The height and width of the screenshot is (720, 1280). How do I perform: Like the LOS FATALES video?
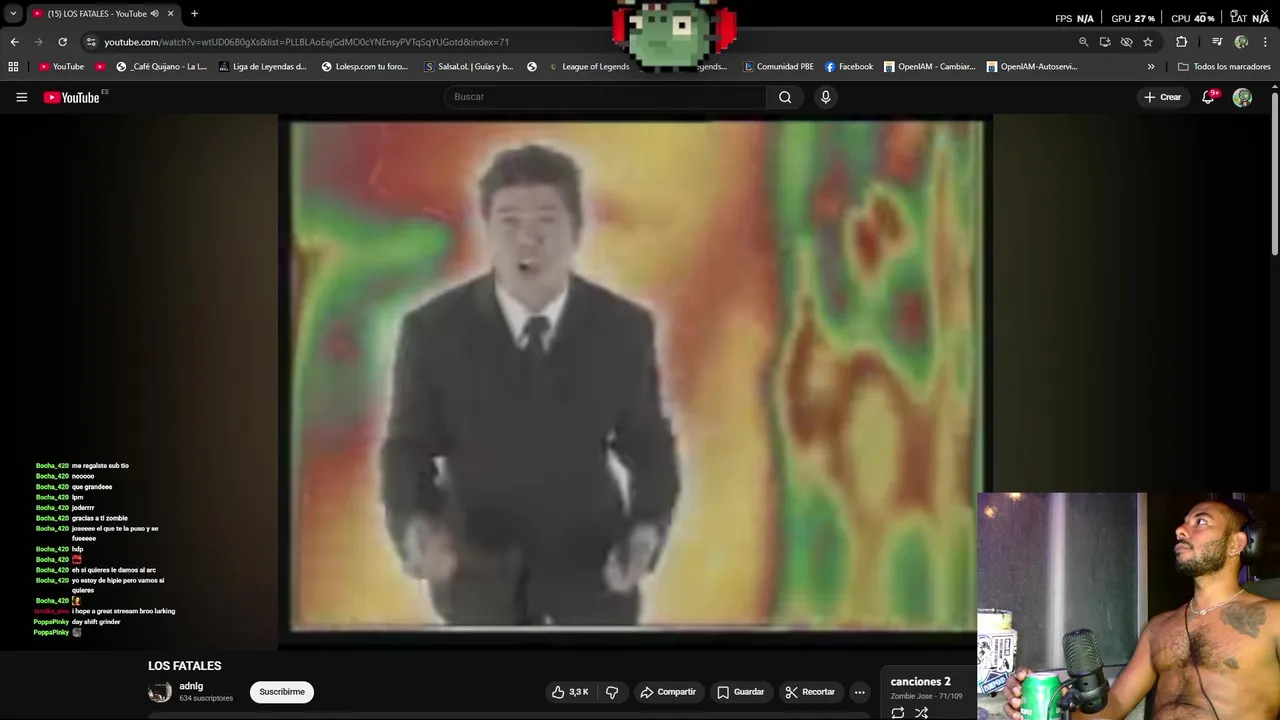pos(571,692)
